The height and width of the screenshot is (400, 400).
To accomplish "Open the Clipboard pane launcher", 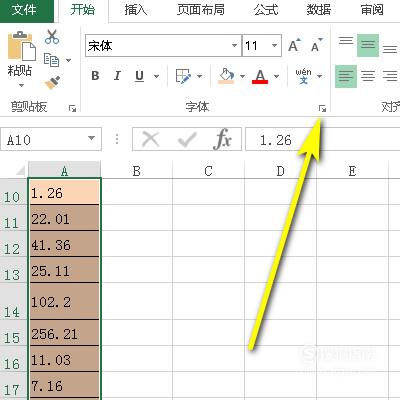I will tap(72, 108).
